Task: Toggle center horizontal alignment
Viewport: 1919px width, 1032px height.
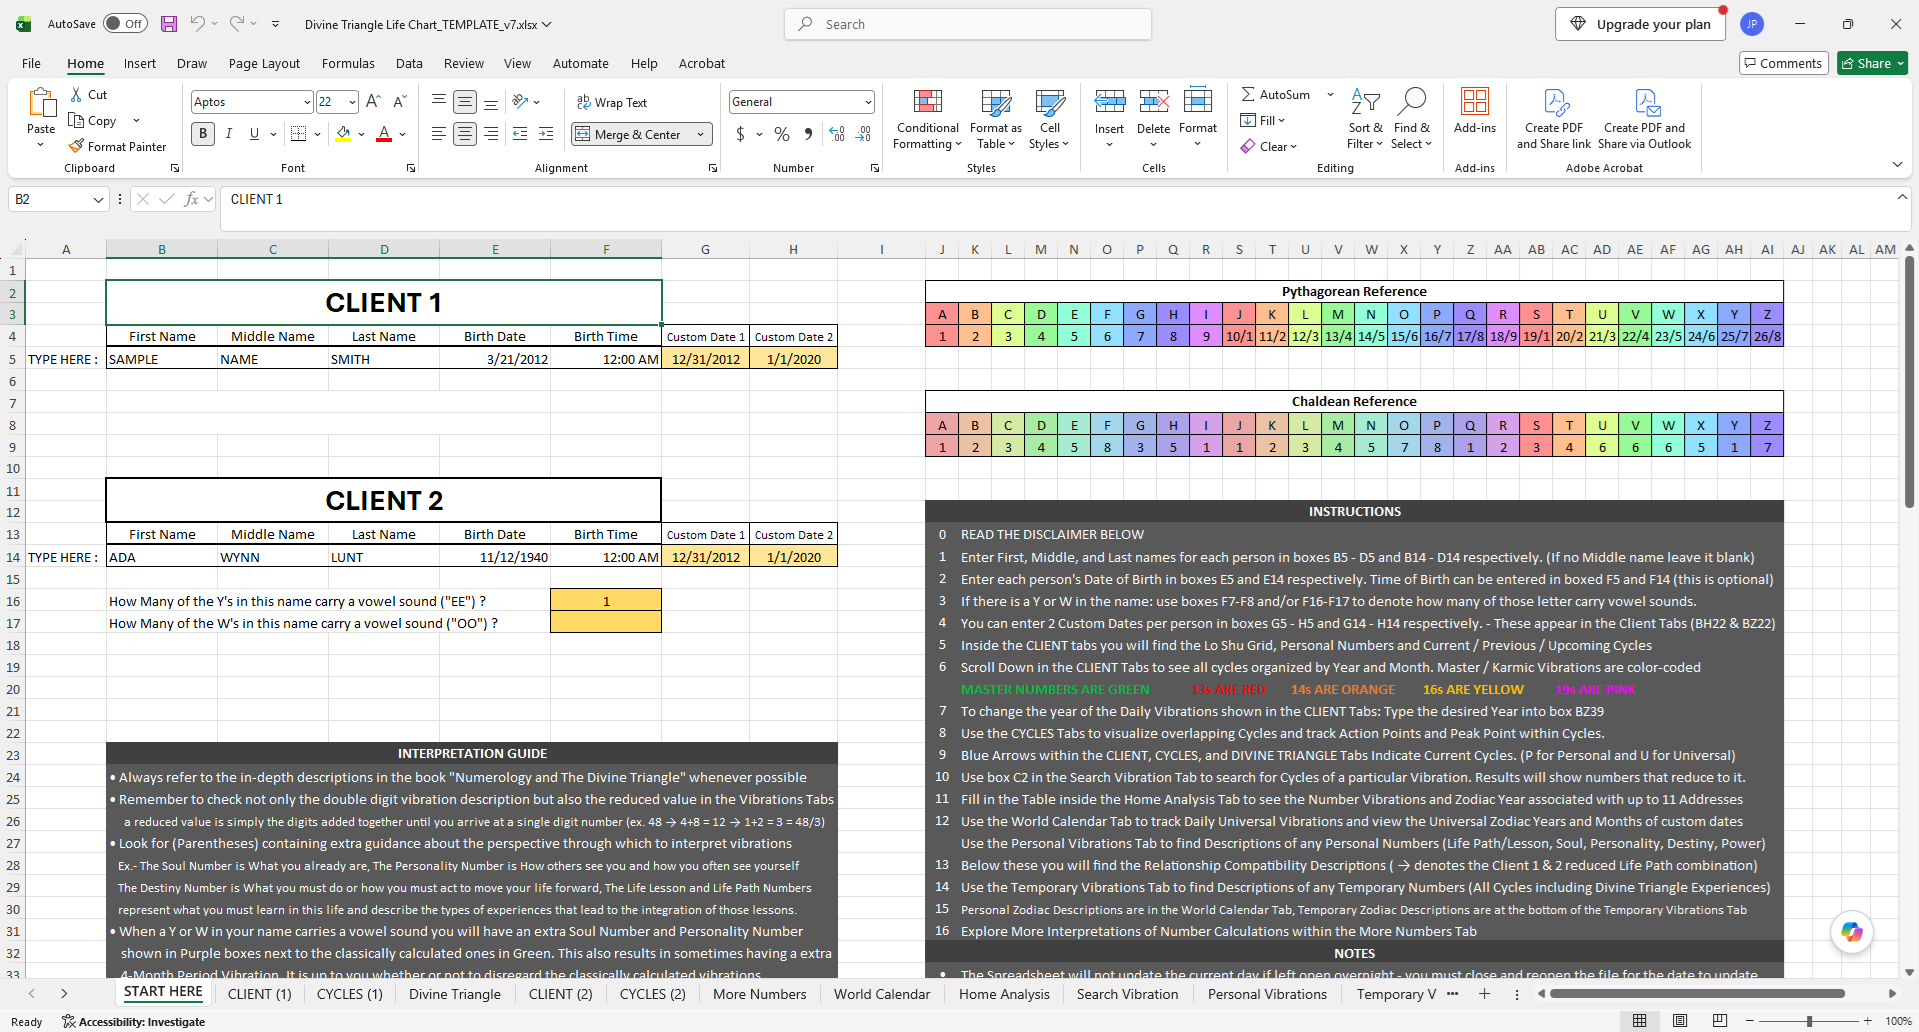Action: pyautogui.click(x=465, y=133)
